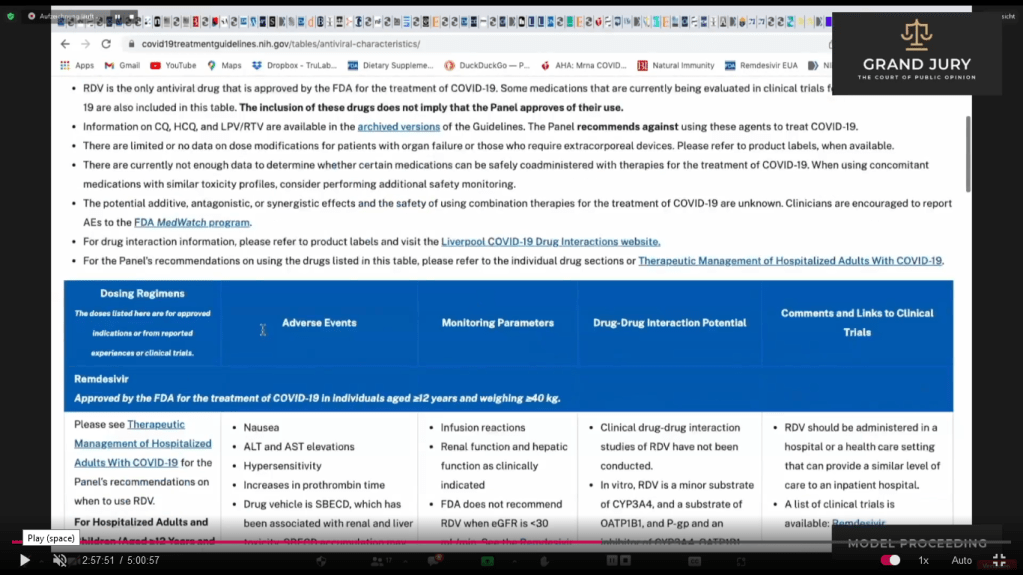Viewport: 1023px width, 575px height.
Task: Click the browser forward arrow
Action: coord(86,44)
